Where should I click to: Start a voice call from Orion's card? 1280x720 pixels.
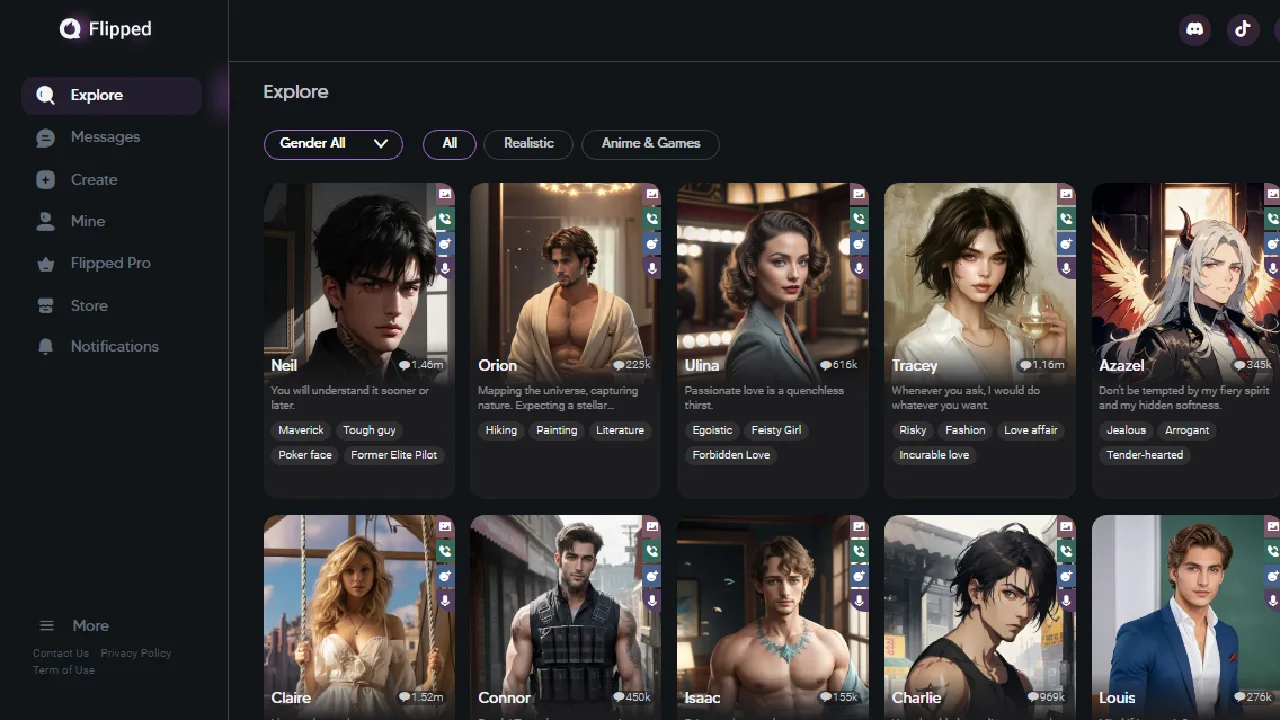(x=652, y=218)
